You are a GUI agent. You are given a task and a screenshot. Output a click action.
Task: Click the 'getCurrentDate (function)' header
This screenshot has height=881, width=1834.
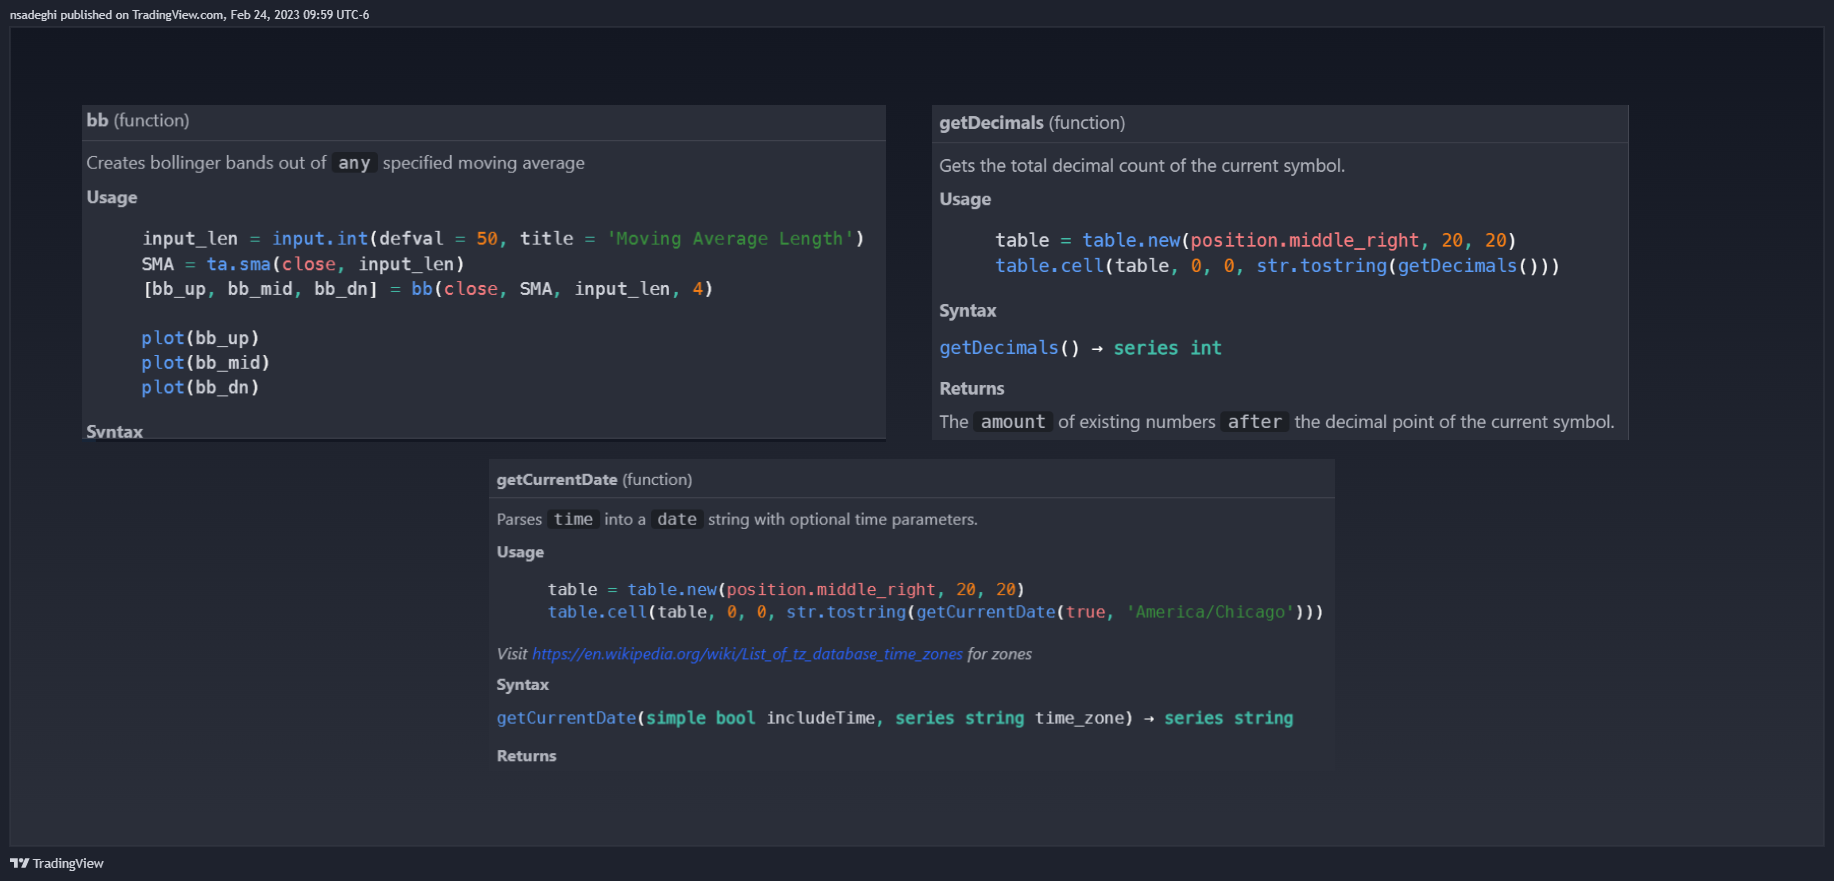594,480
